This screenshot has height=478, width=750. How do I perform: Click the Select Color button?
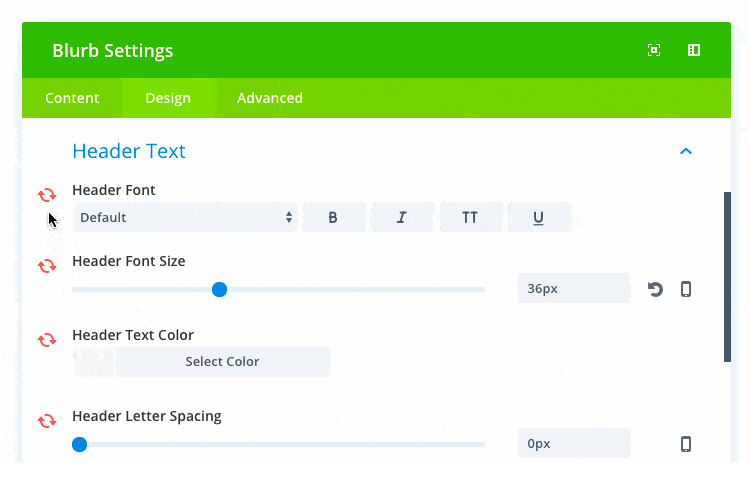[222, 362]
